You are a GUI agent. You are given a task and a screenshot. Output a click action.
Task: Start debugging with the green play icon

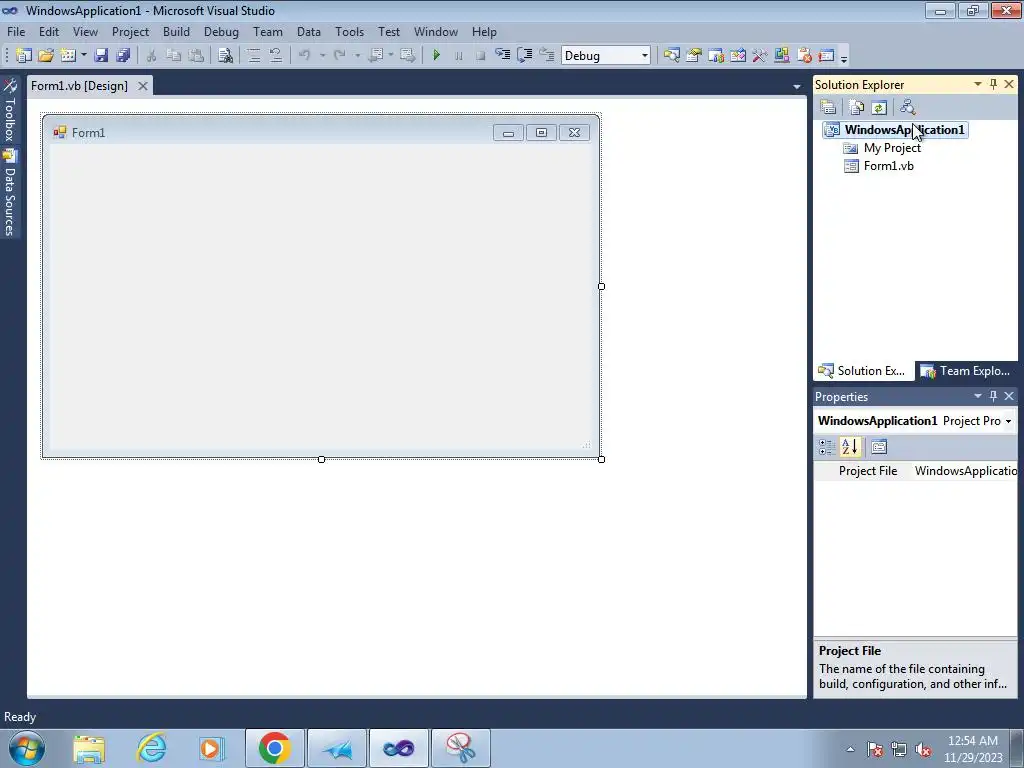pos(437,56)
